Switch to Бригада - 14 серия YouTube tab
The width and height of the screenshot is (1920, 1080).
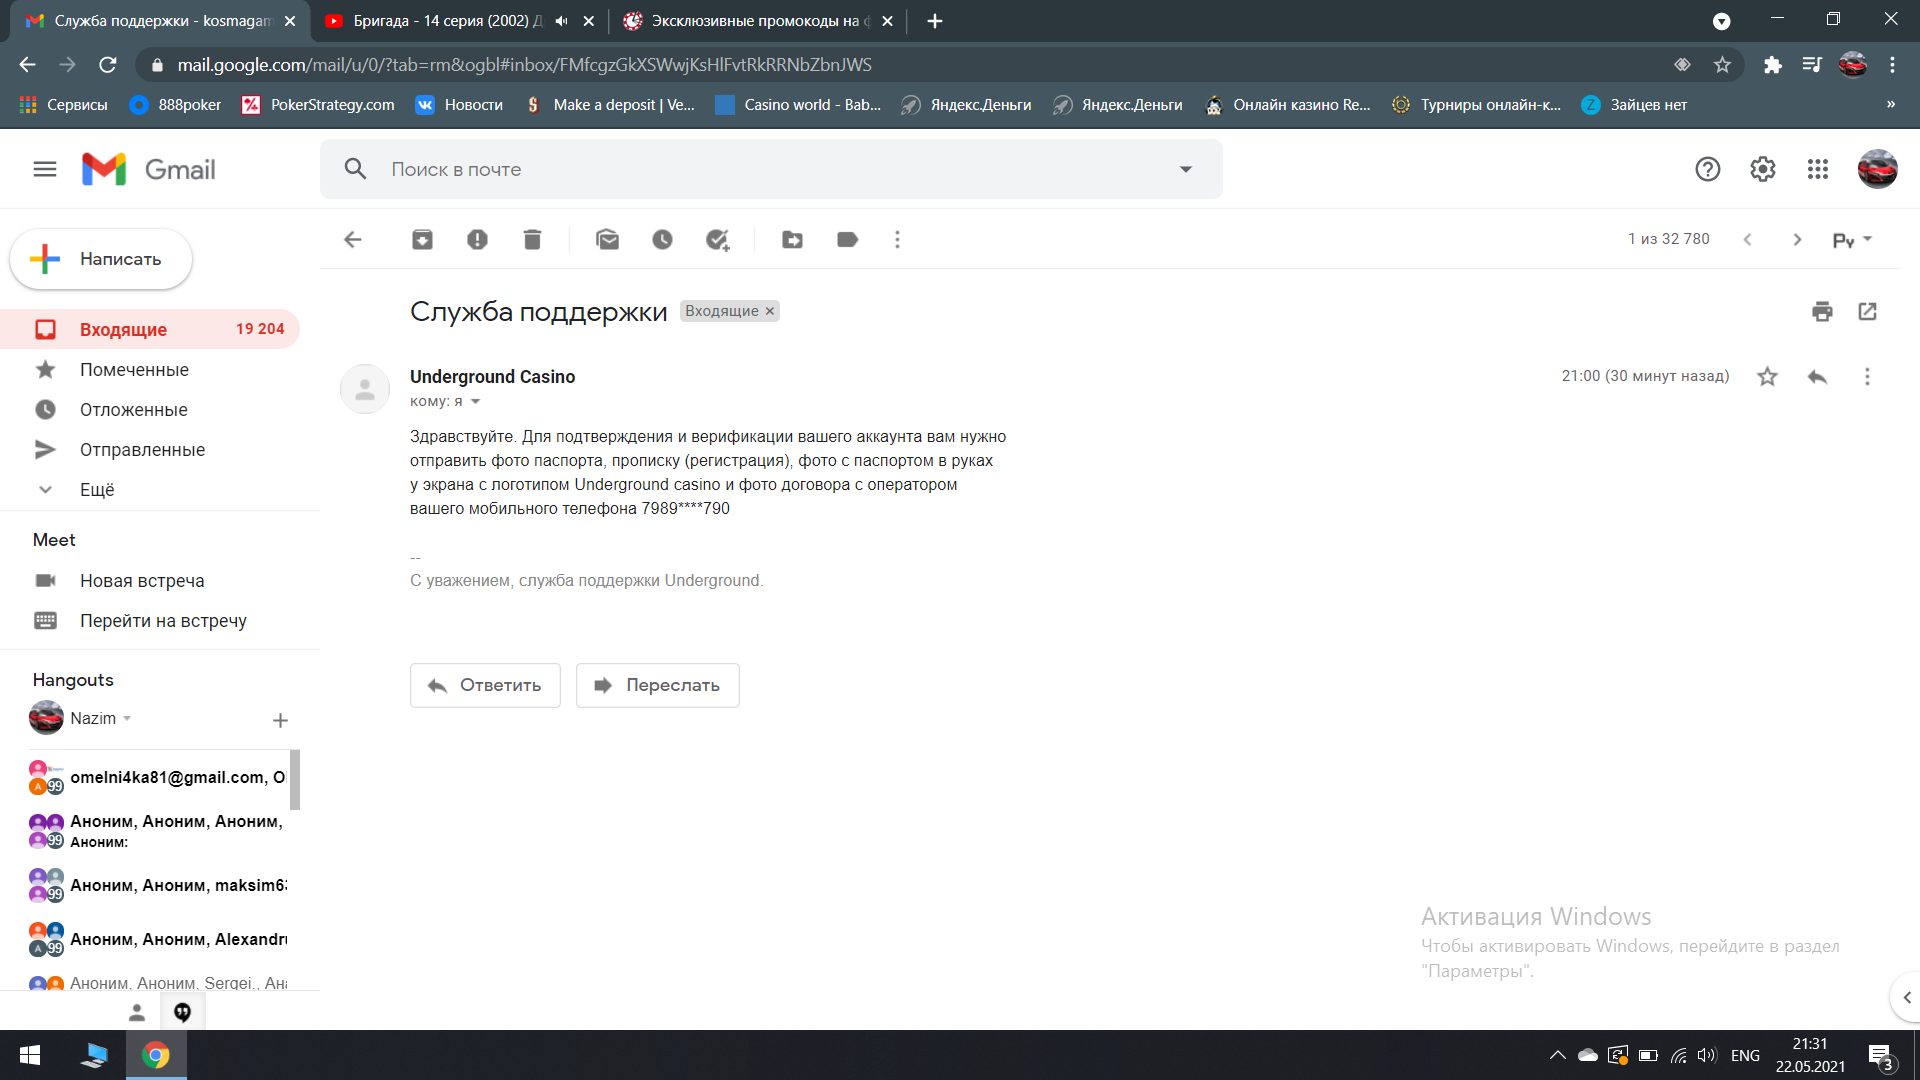pos(446,21)
